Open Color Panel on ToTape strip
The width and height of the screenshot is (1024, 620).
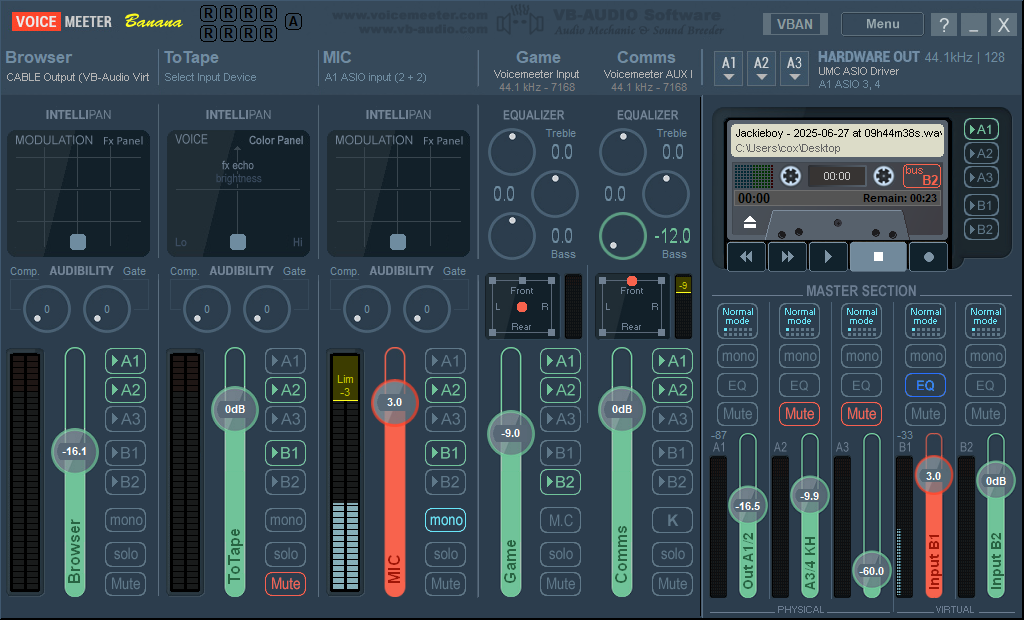point(276,140)
